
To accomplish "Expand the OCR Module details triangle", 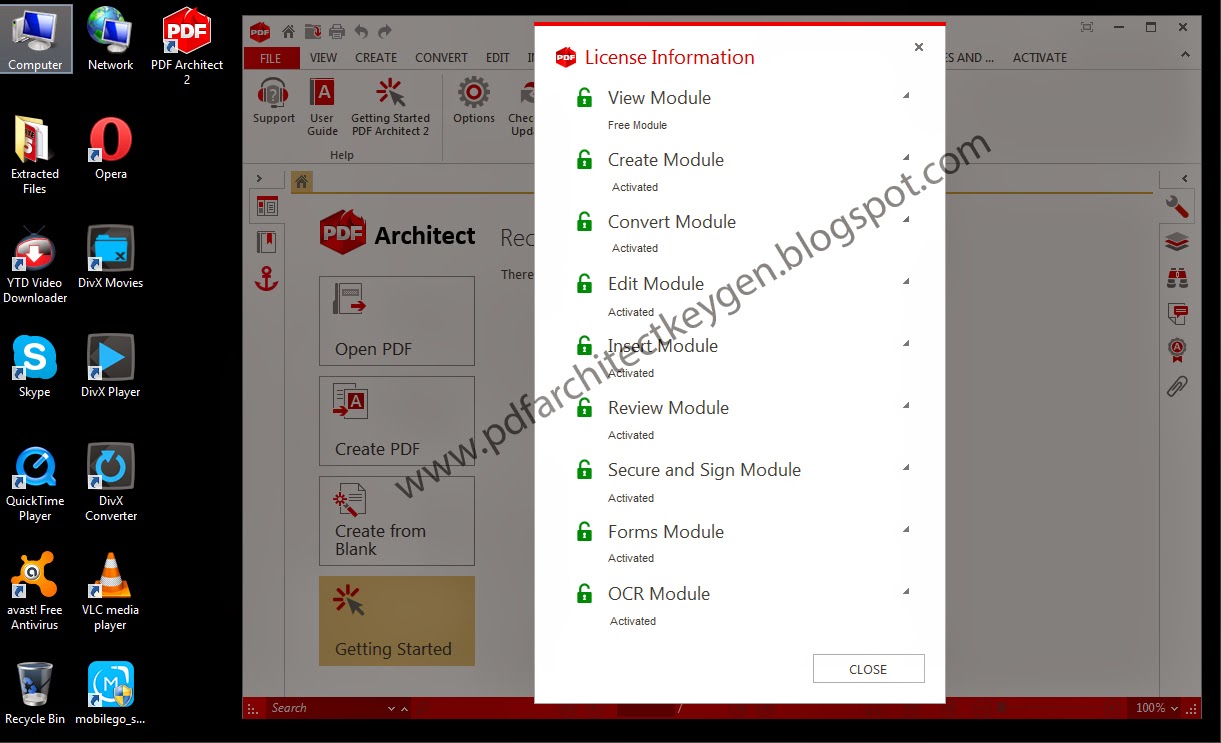I will click(x=906, y=592).
